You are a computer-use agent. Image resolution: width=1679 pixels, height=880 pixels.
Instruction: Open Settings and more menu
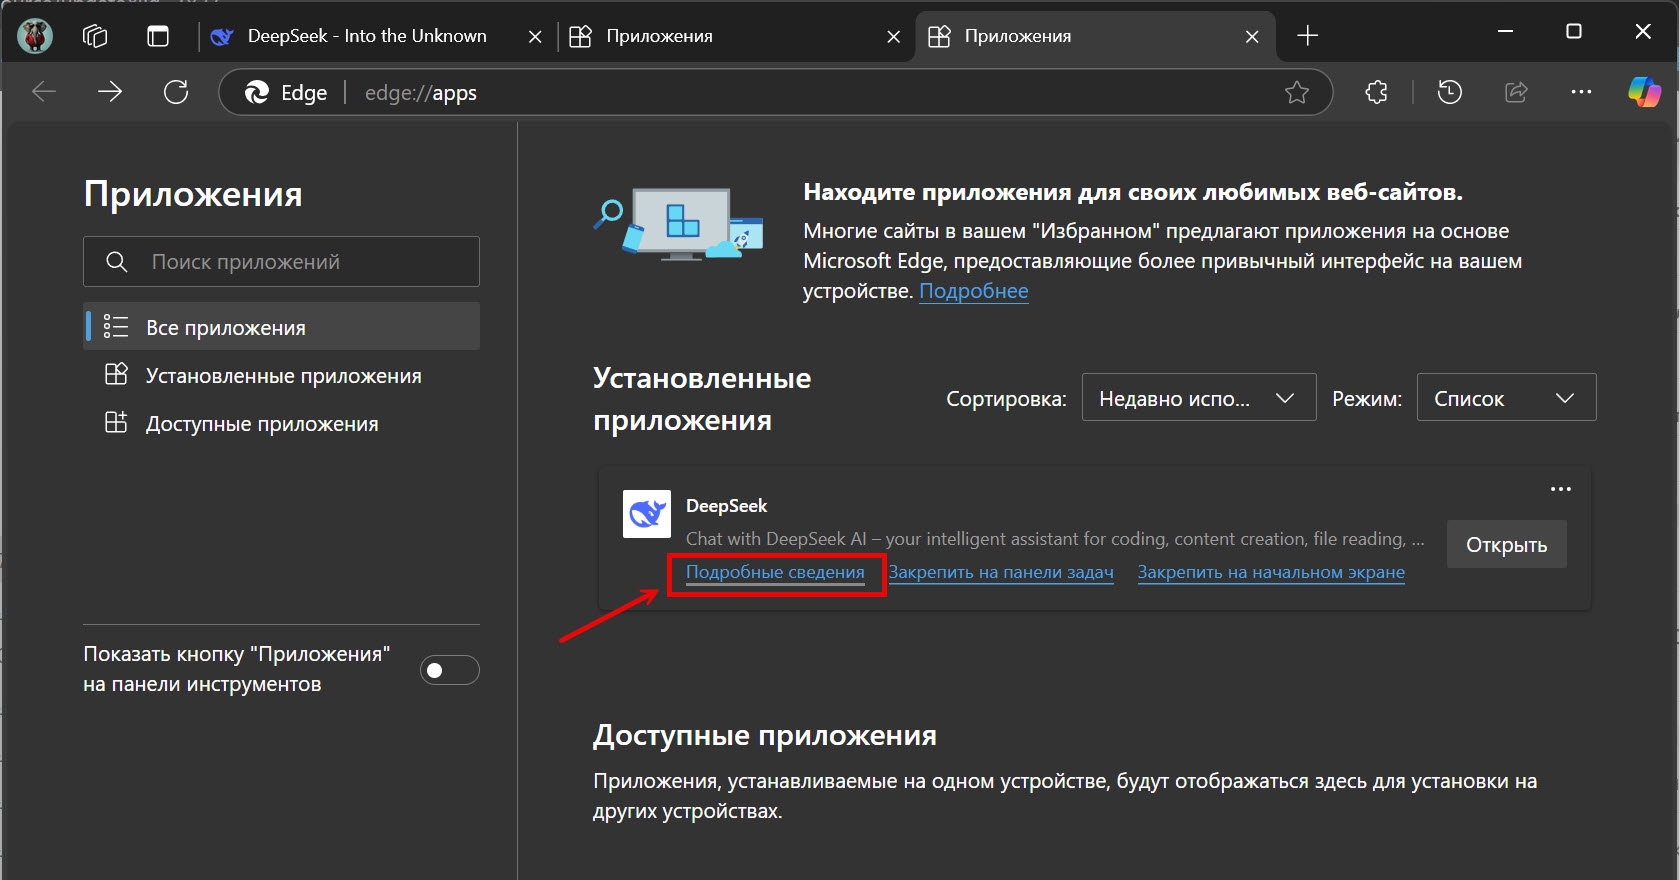click(x=1581, y=92)
